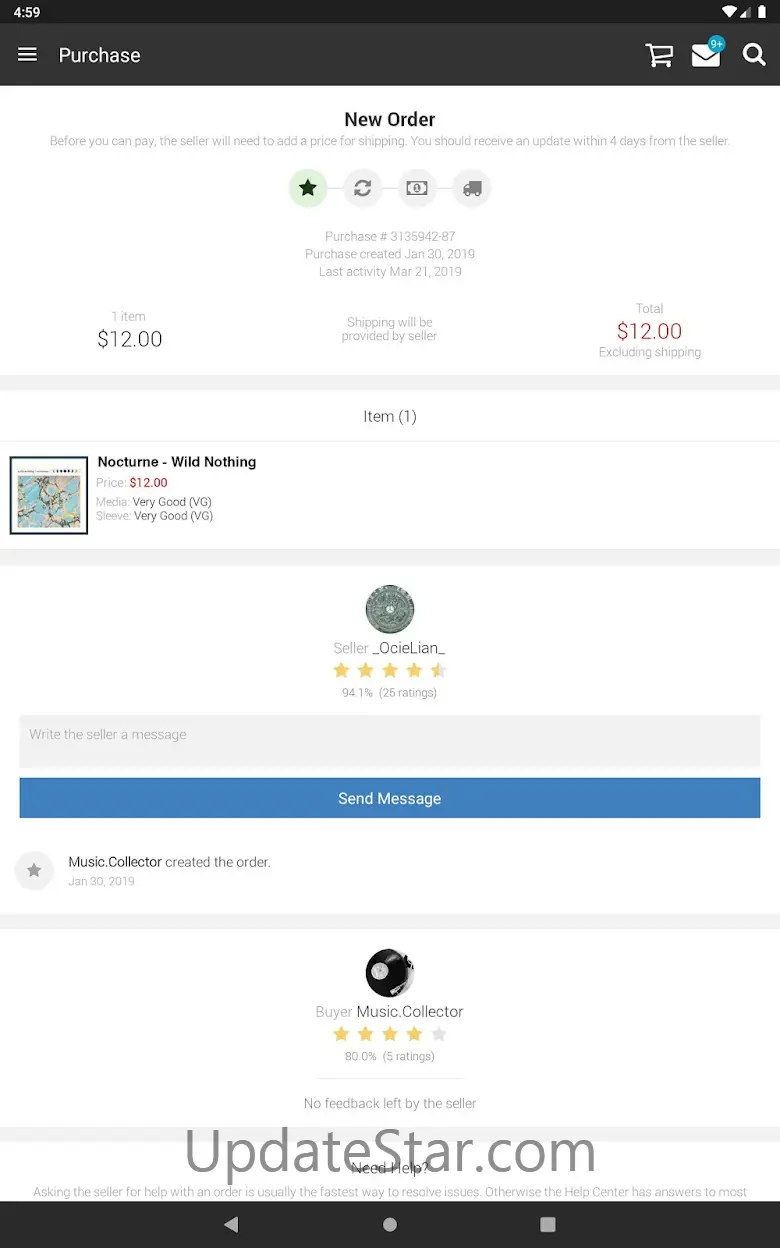The image size is (780, 1248).
Task: Open the shopping cart
Action: pyautogui.click(x=659, y=55)
